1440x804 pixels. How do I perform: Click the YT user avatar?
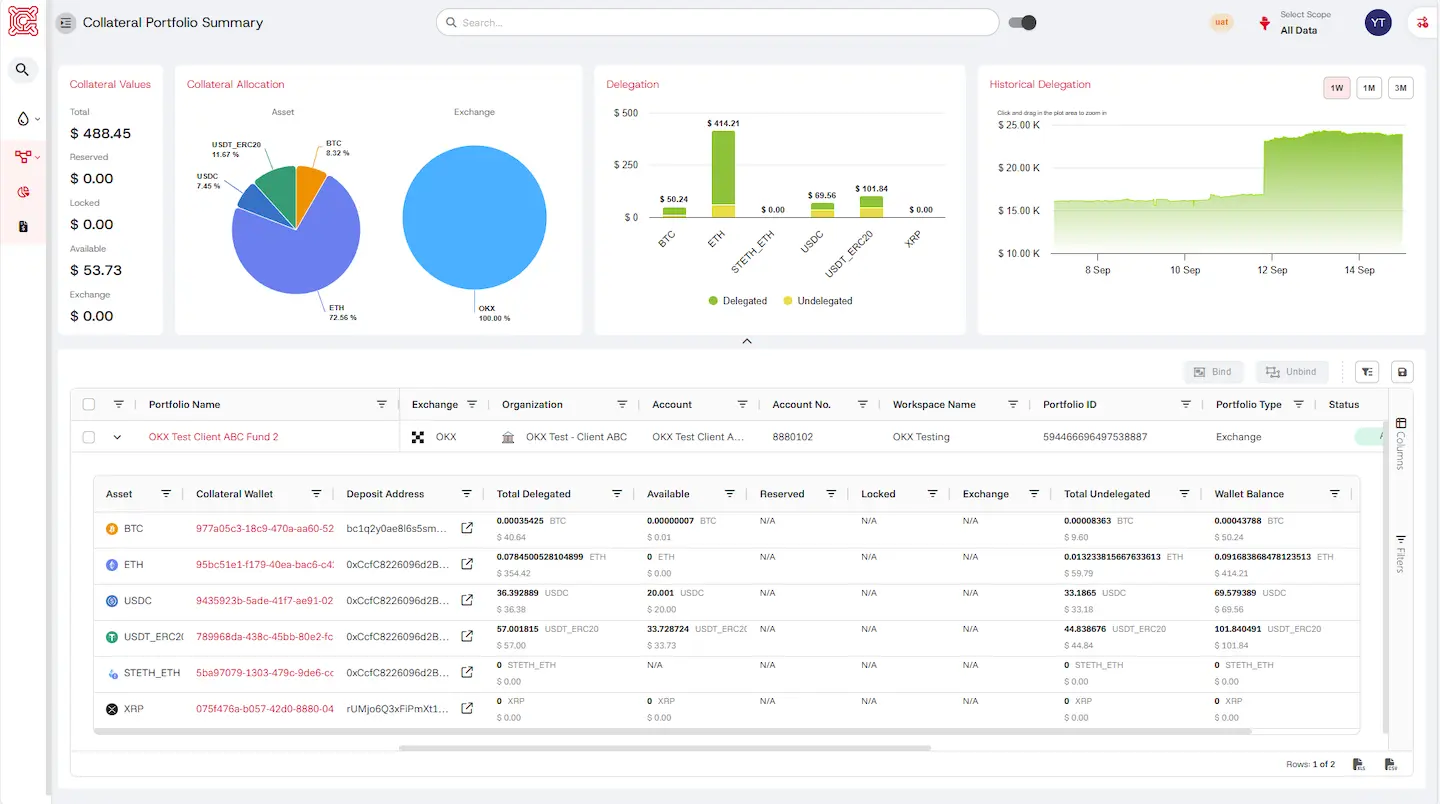[1378, 23]
